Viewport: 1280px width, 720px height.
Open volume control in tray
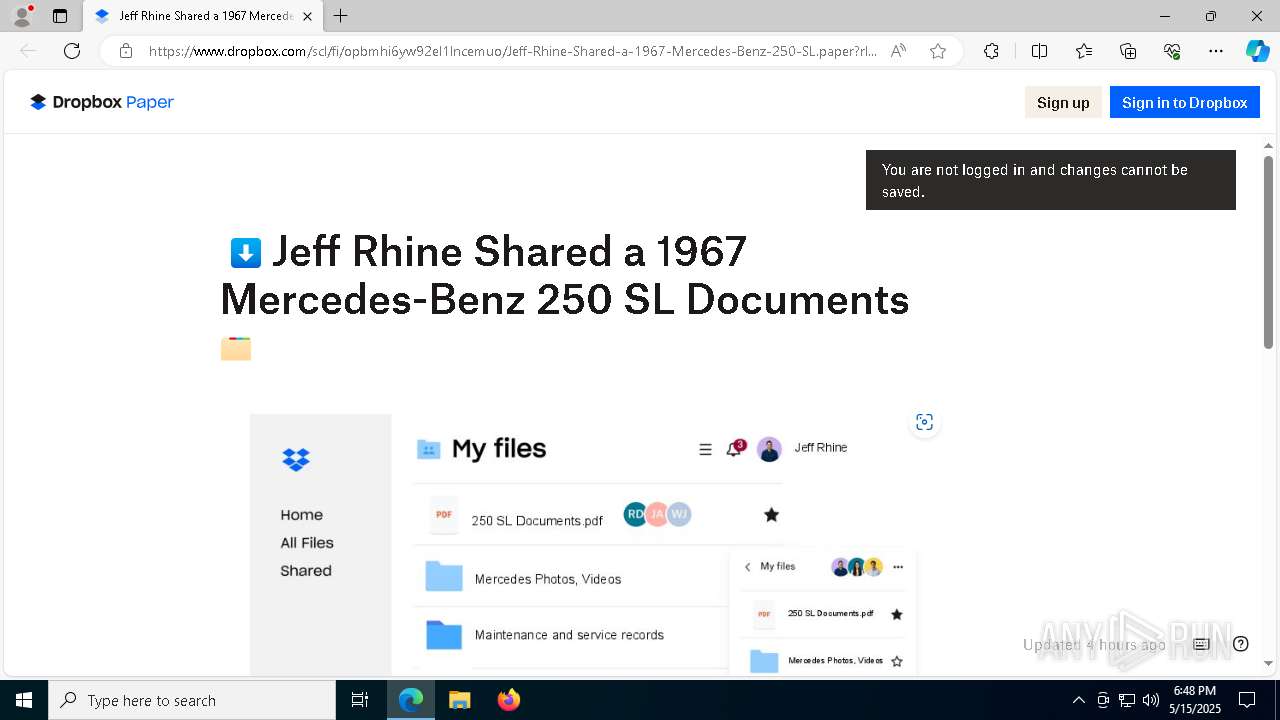pyautogui.click(x=1151, y=700)
